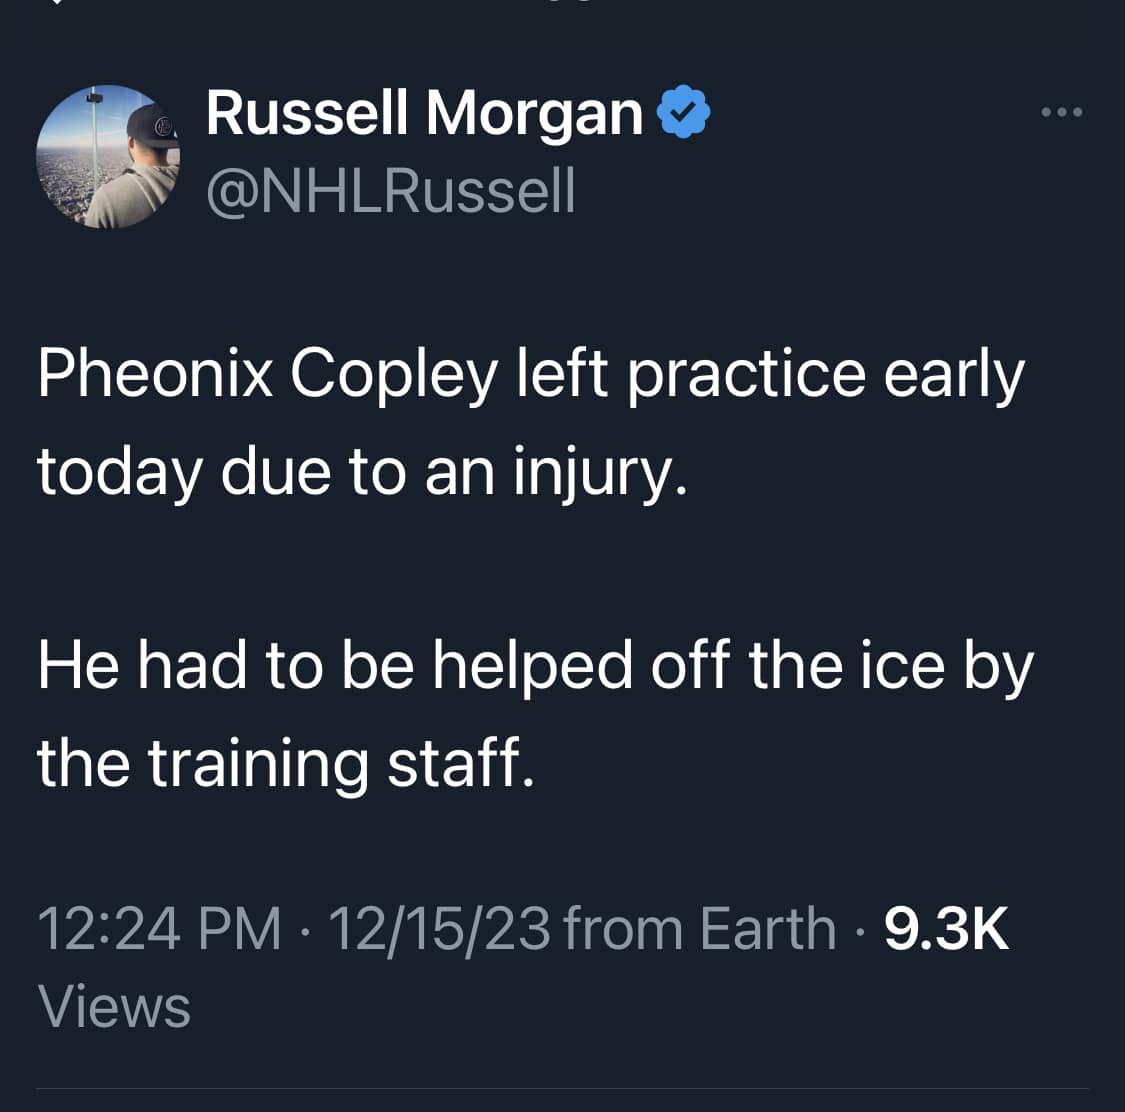The width and height of the screenshot is (1125, 1112).
Task: Click the blue verified checkmark badge
Action: (684, 111)
